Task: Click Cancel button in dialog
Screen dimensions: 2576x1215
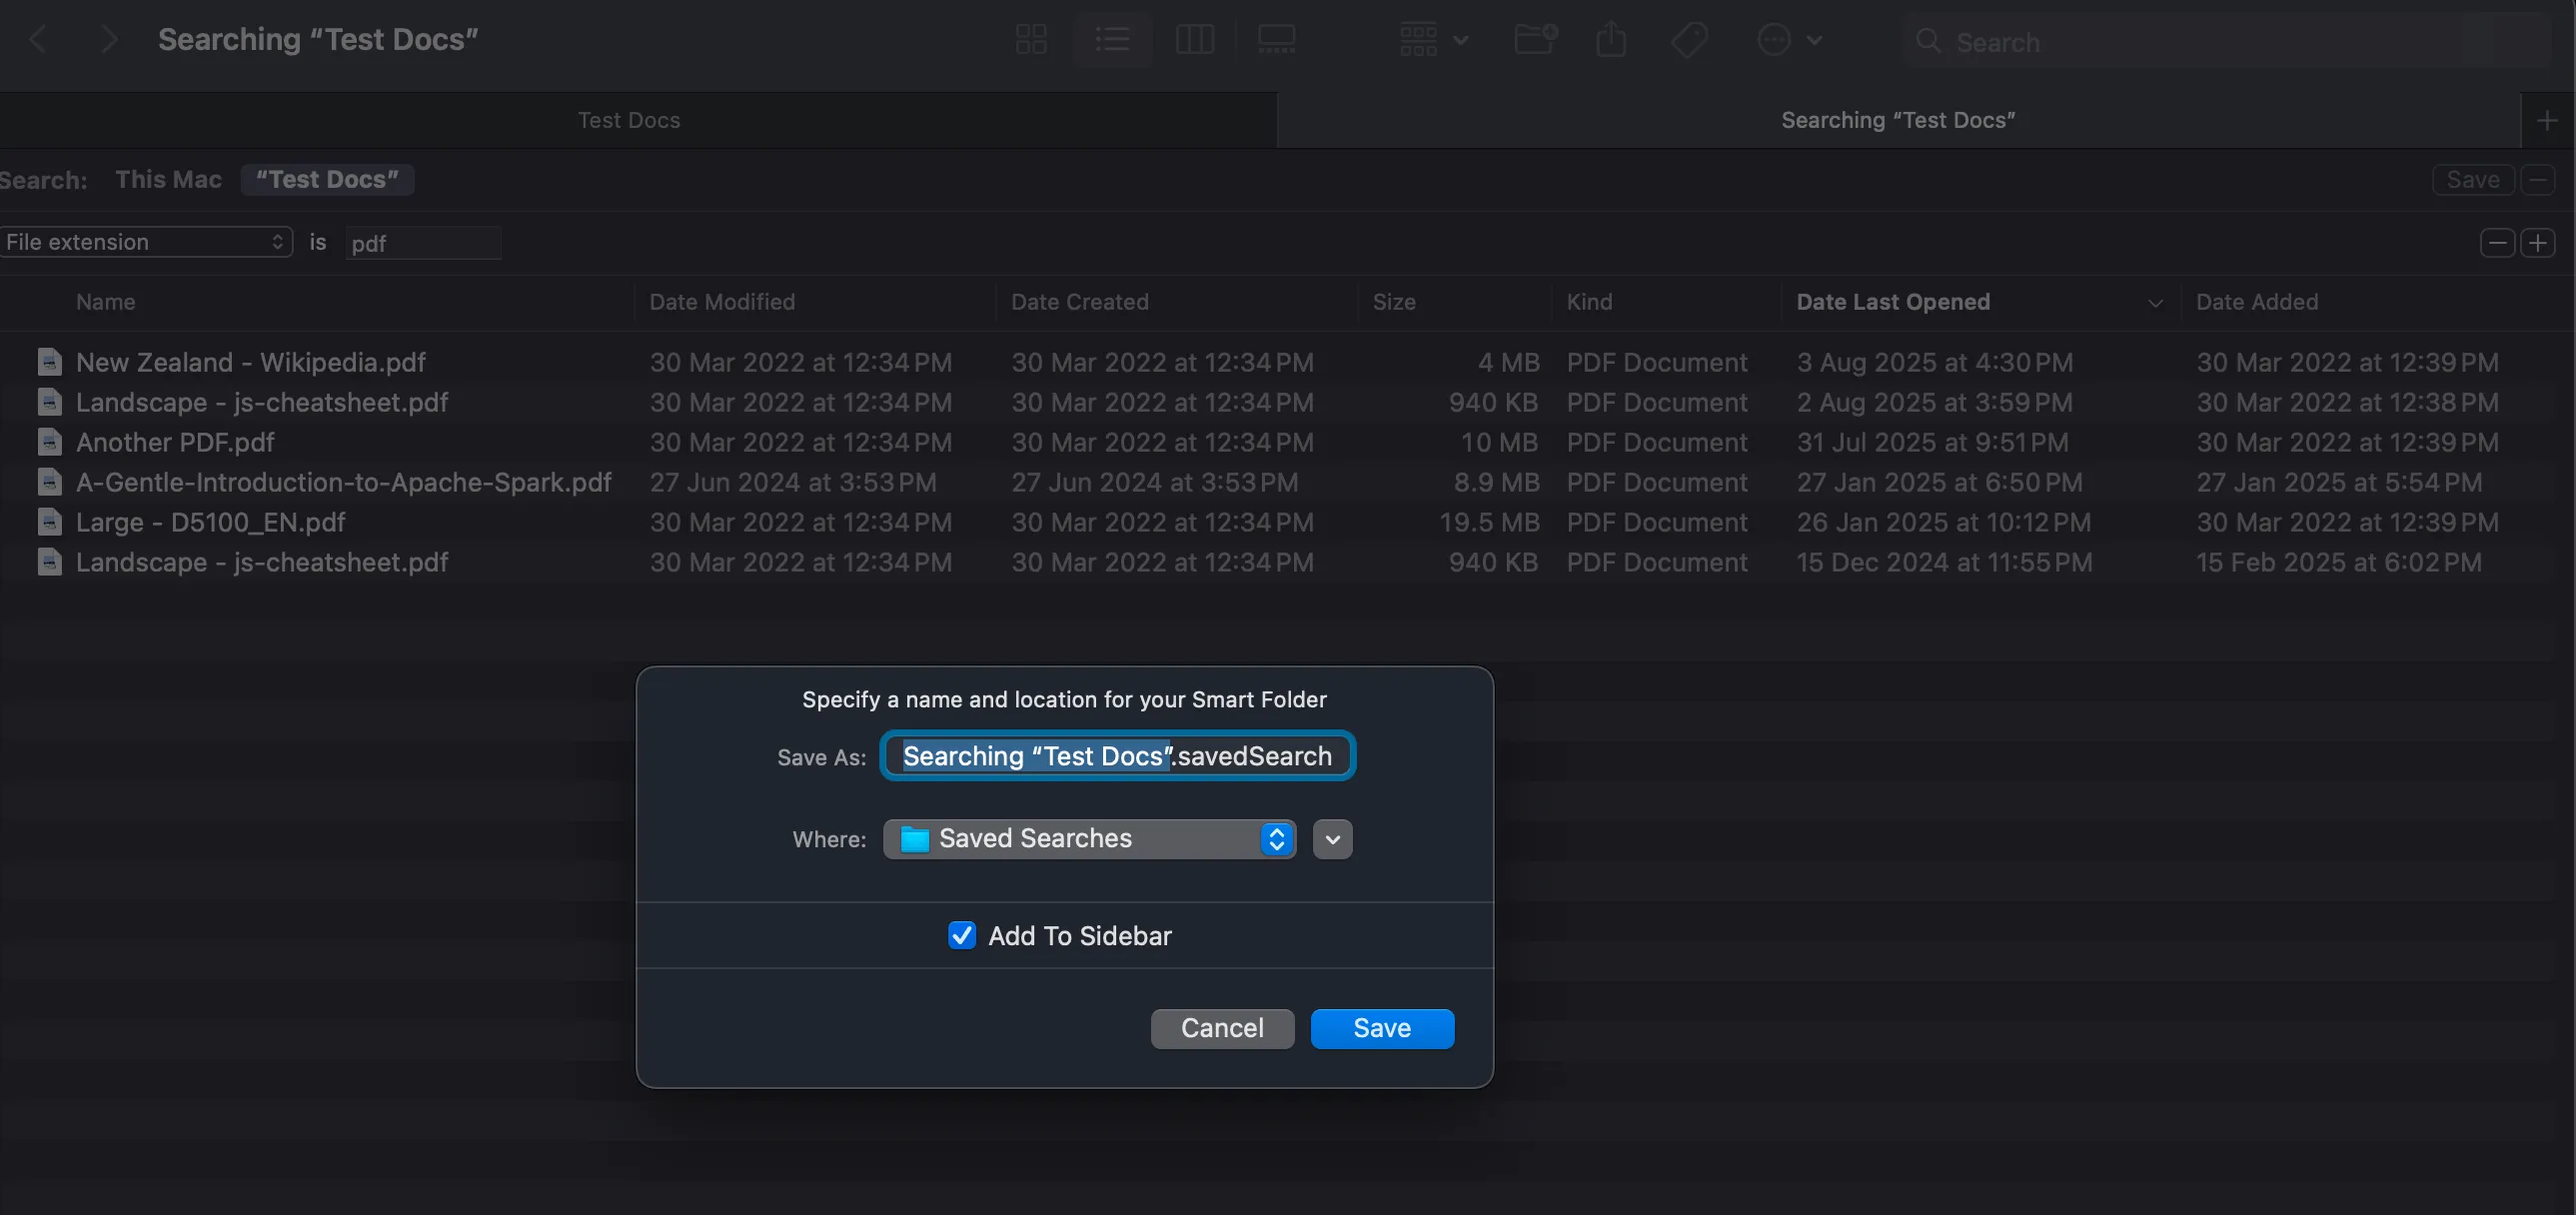Action: (x=1221, y=1028)
